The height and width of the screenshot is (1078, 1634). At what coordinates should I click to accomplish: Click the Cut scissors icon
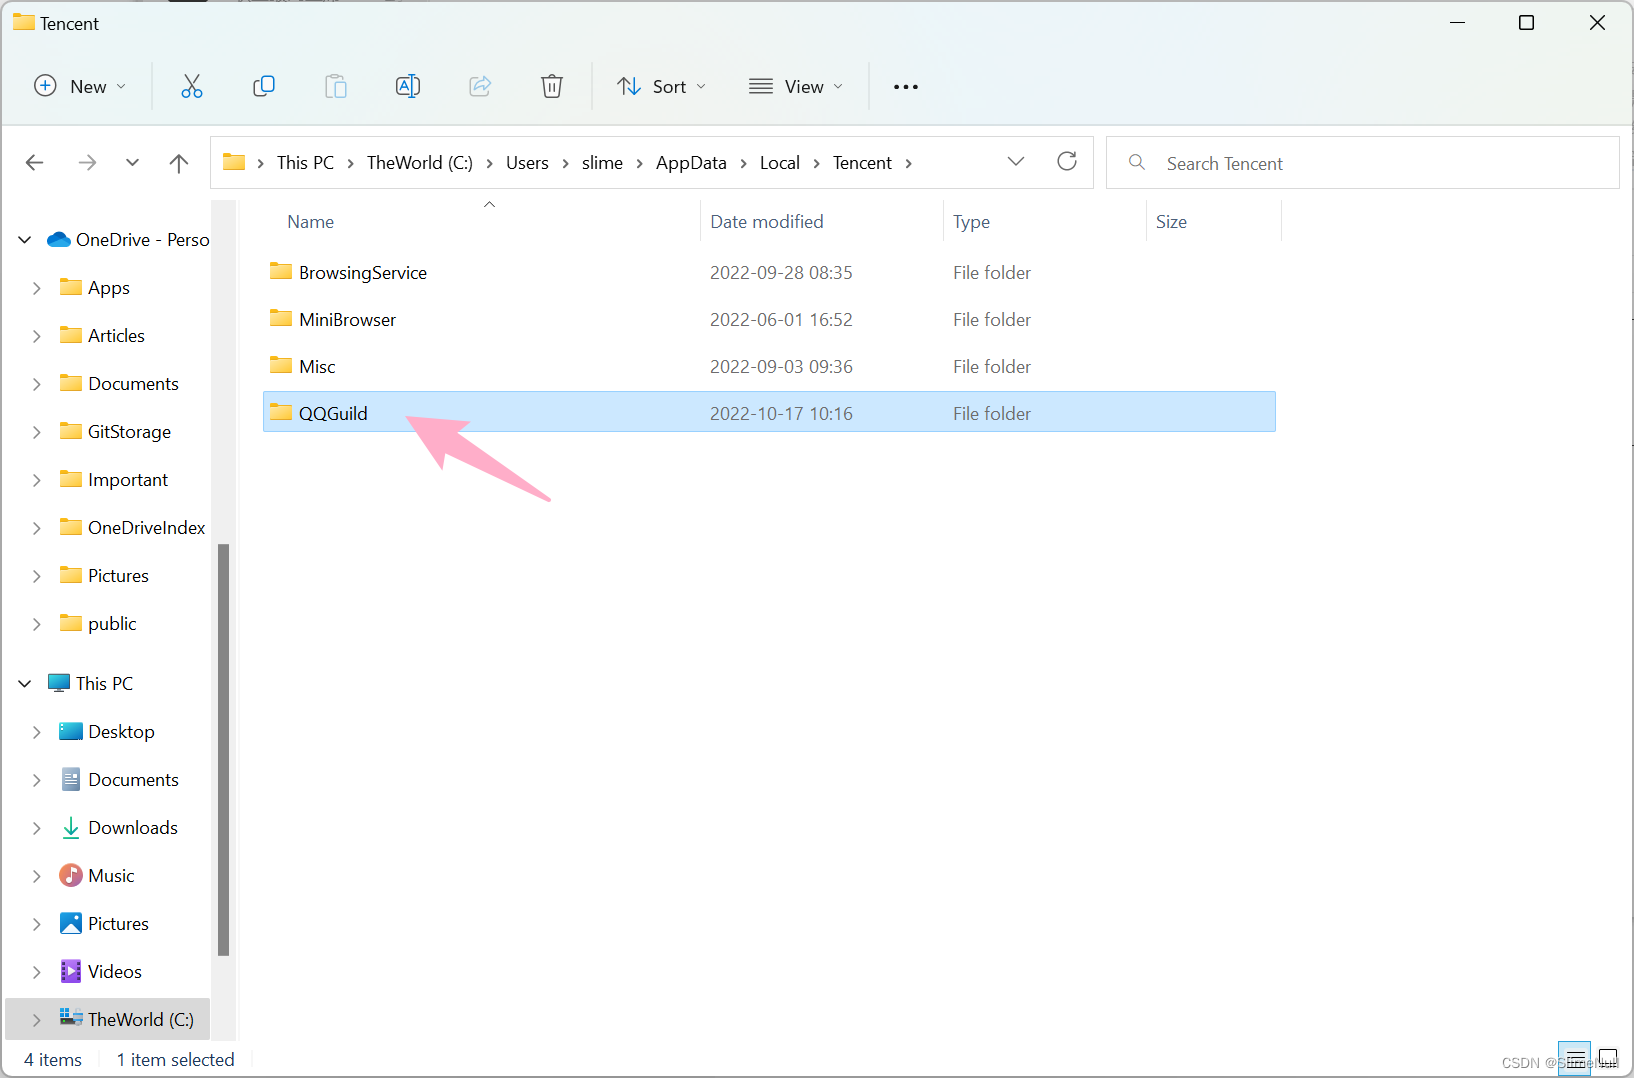(x=191, y=87)
